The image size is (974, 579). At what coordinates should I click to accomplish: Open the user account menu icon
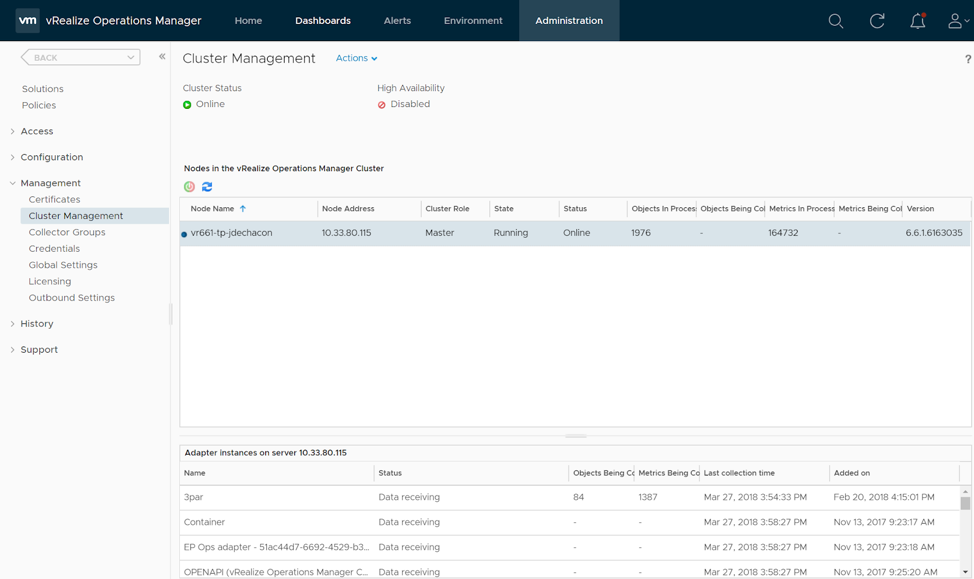(x=957, y=21)
